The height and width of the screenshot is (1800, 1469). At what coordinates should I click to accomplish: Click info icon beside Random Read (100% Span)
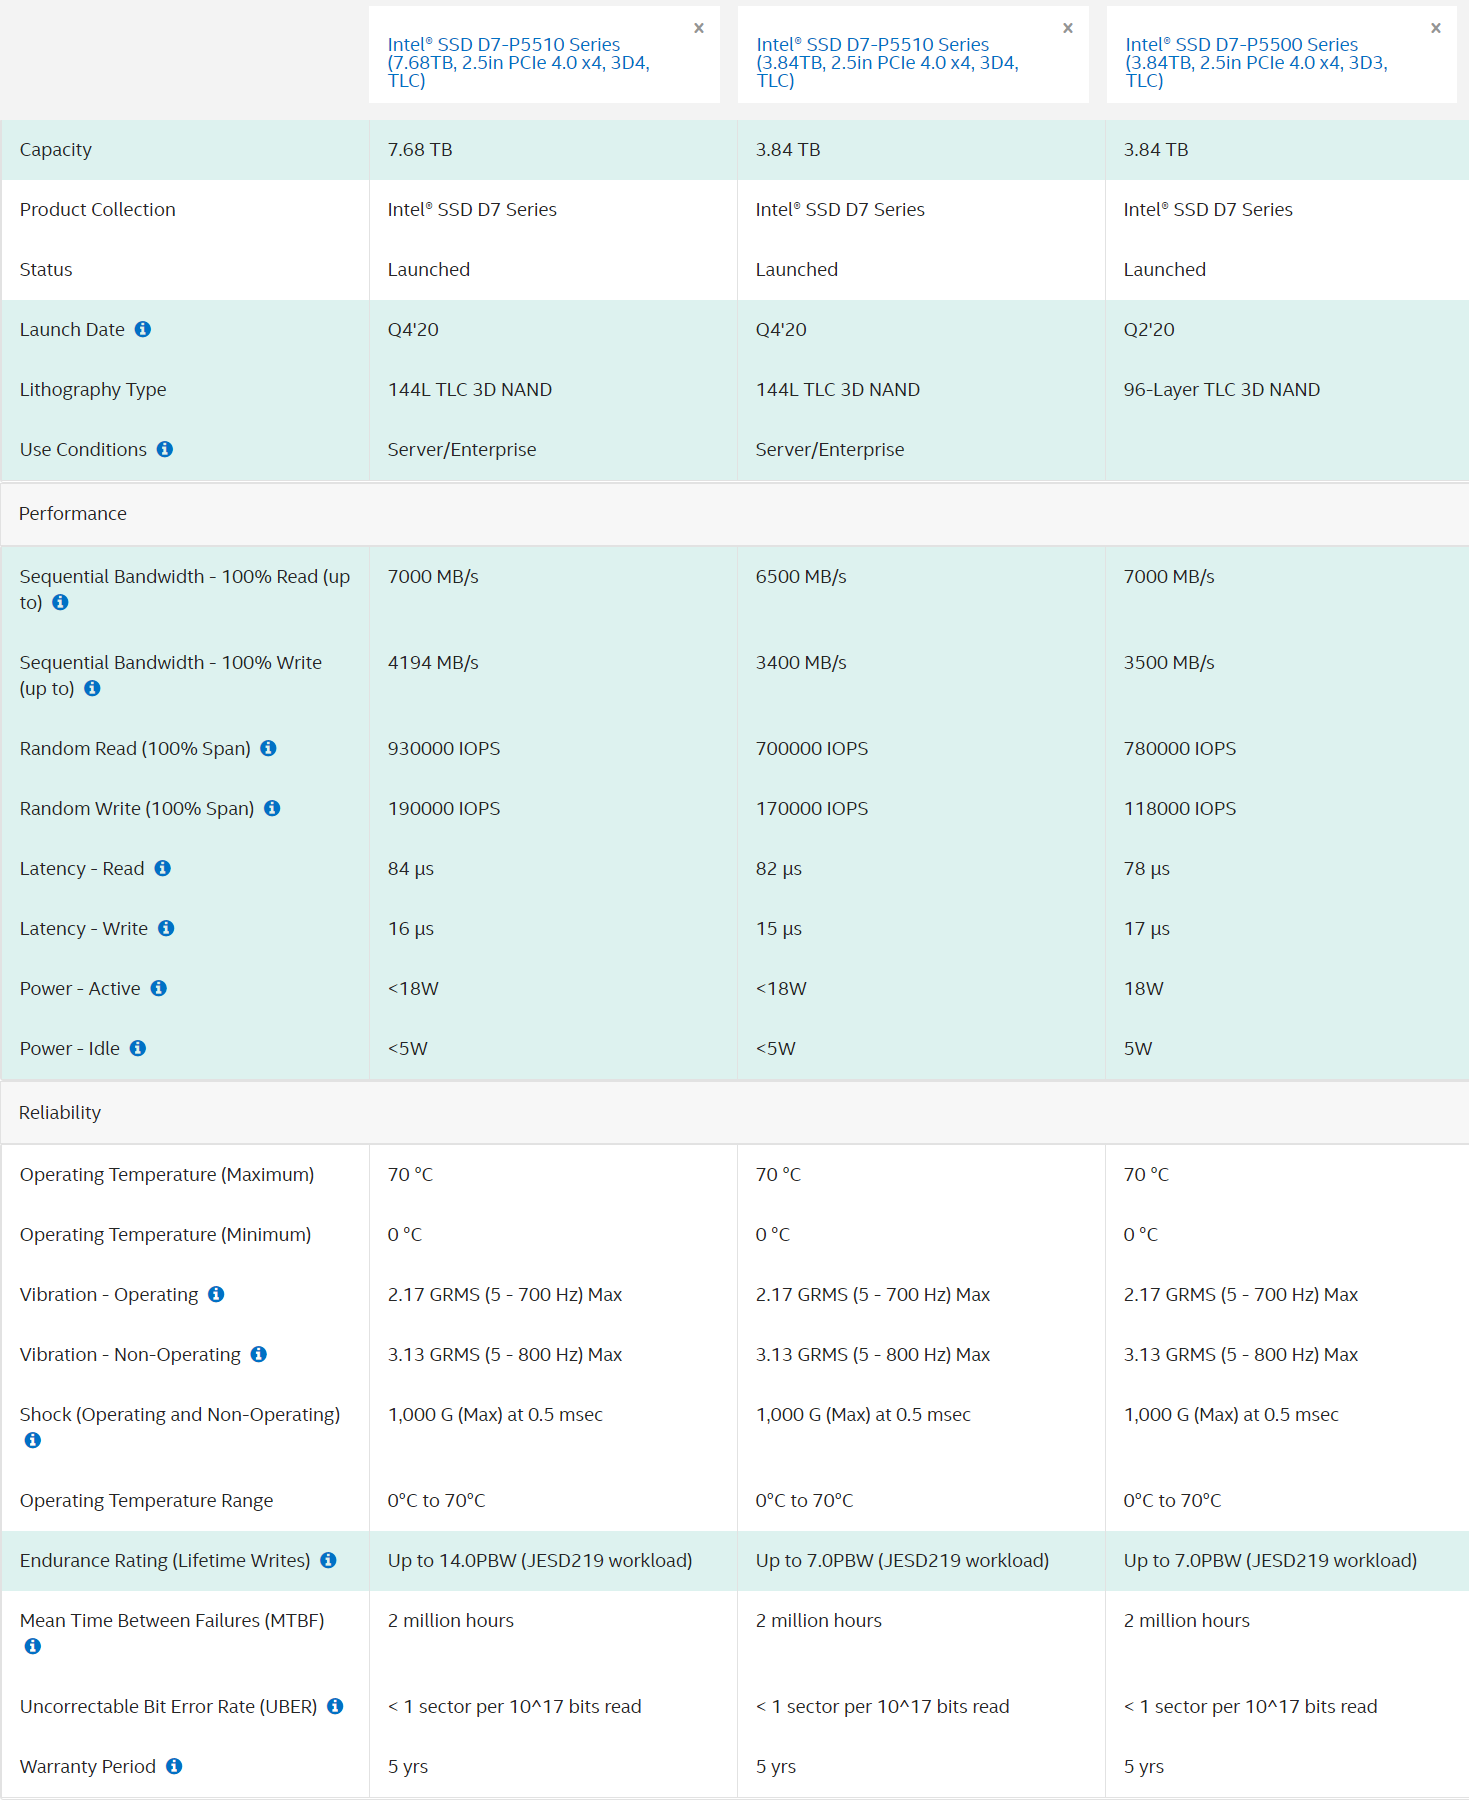click(268, 748)
